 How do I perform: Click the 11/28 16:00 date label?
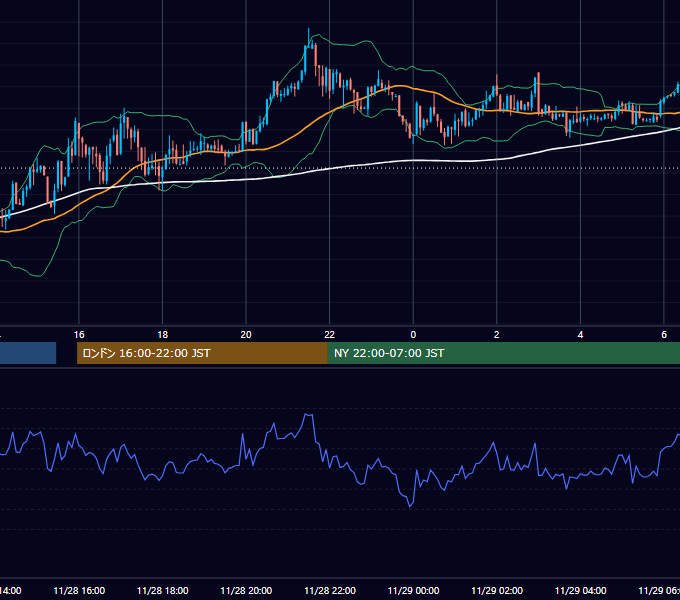(79, 591)
